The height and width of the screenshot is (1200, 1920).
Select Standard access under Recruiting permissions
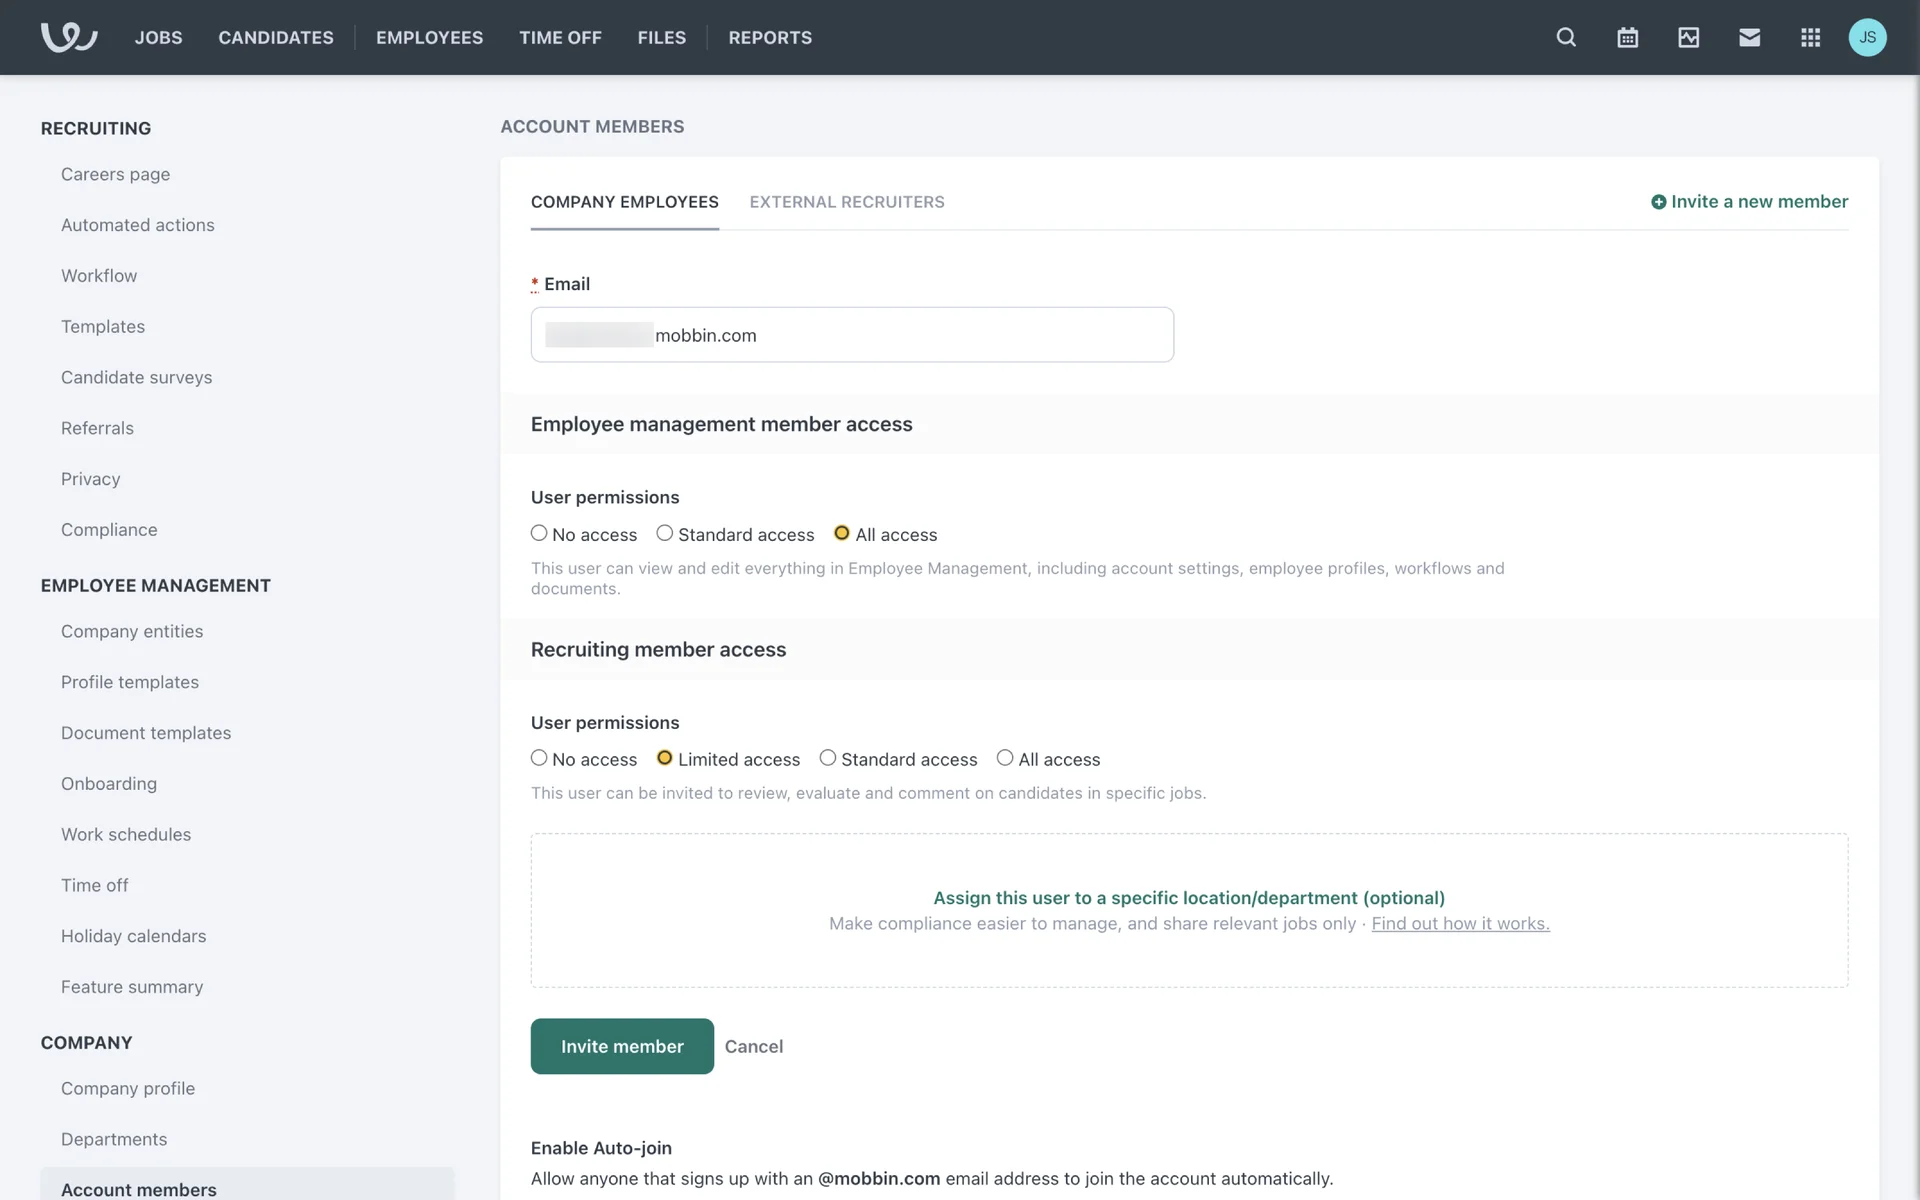pyautogui.click(x=828, y=758)
